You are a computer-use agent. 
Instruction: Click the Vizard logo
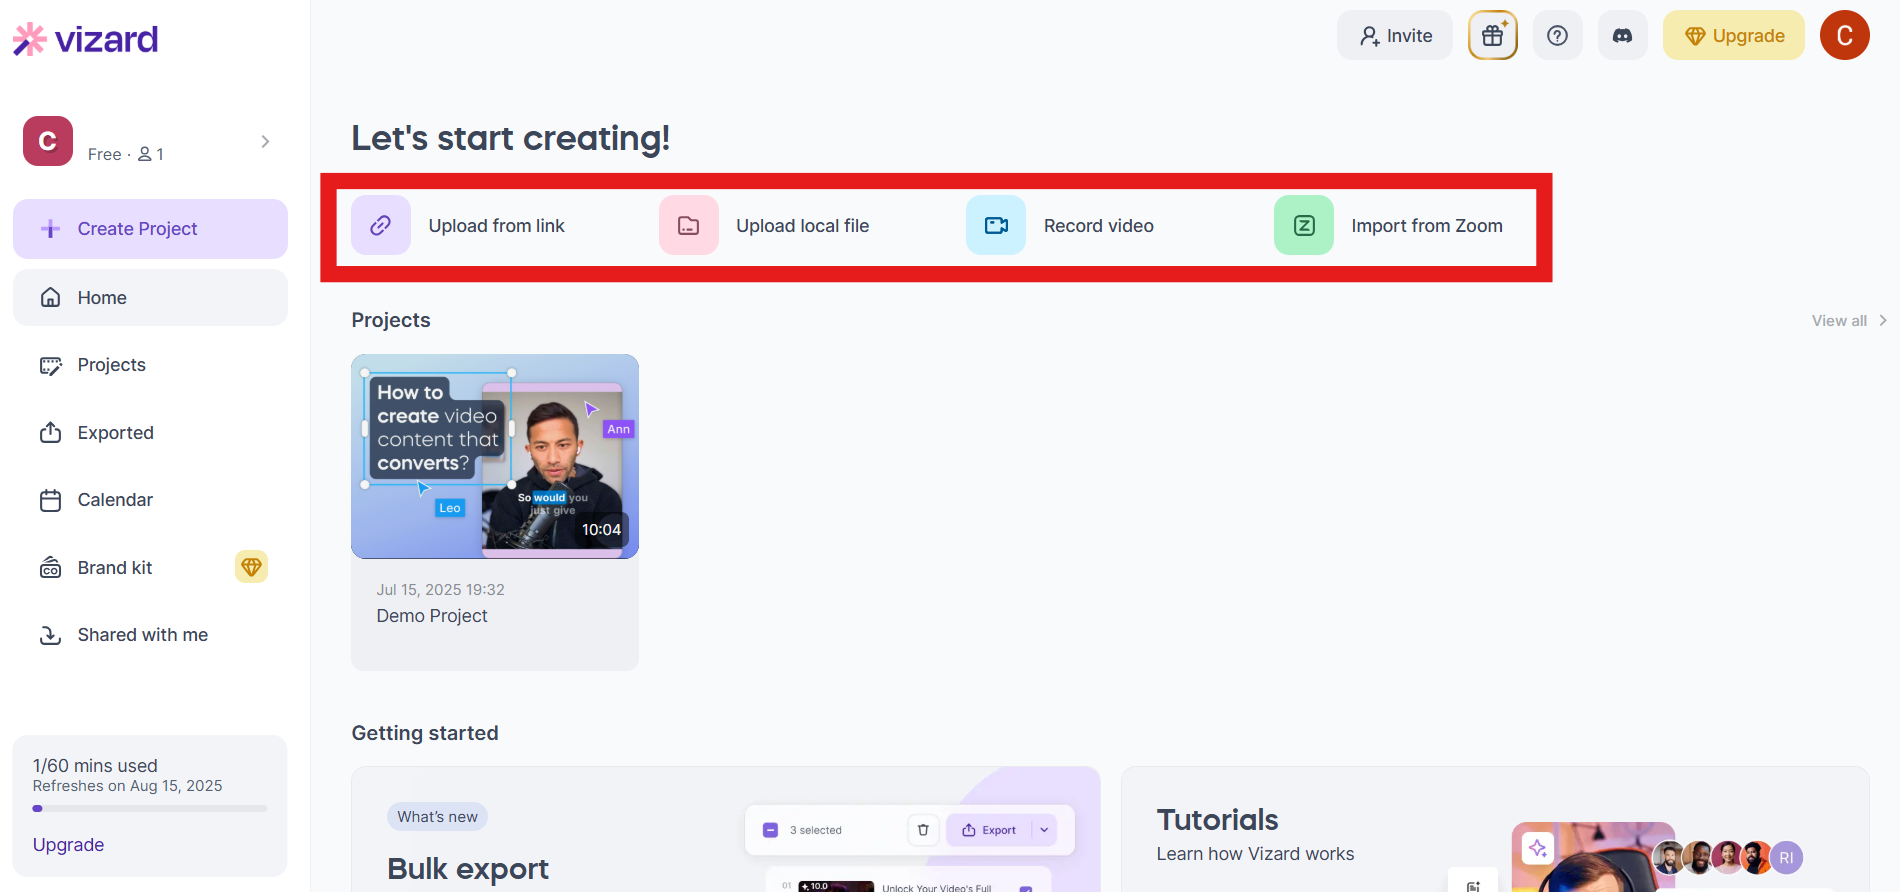[x=86, y=39]
